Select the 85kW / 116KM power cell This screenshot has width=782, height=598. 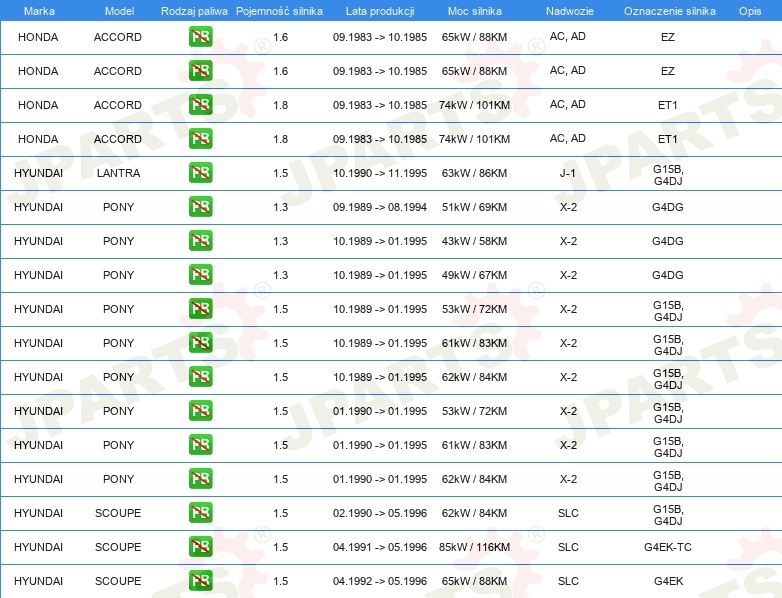[474, 547]
